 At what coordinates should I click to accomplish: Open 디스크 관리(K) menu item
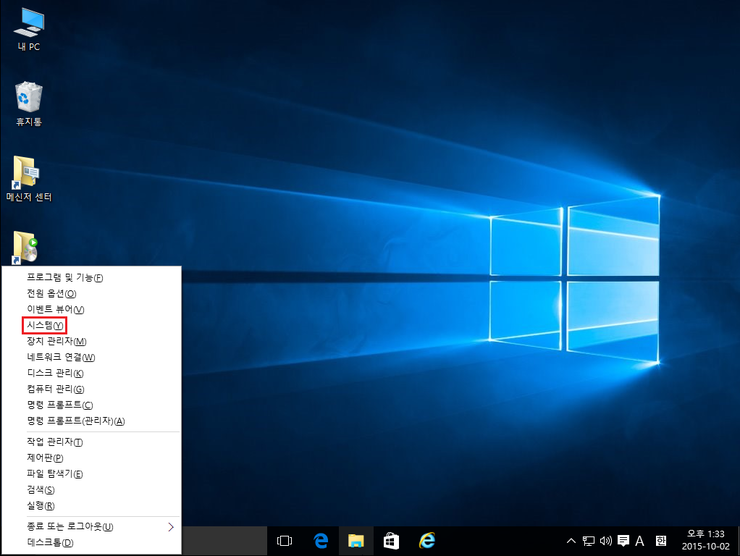[x=92, y=373]
